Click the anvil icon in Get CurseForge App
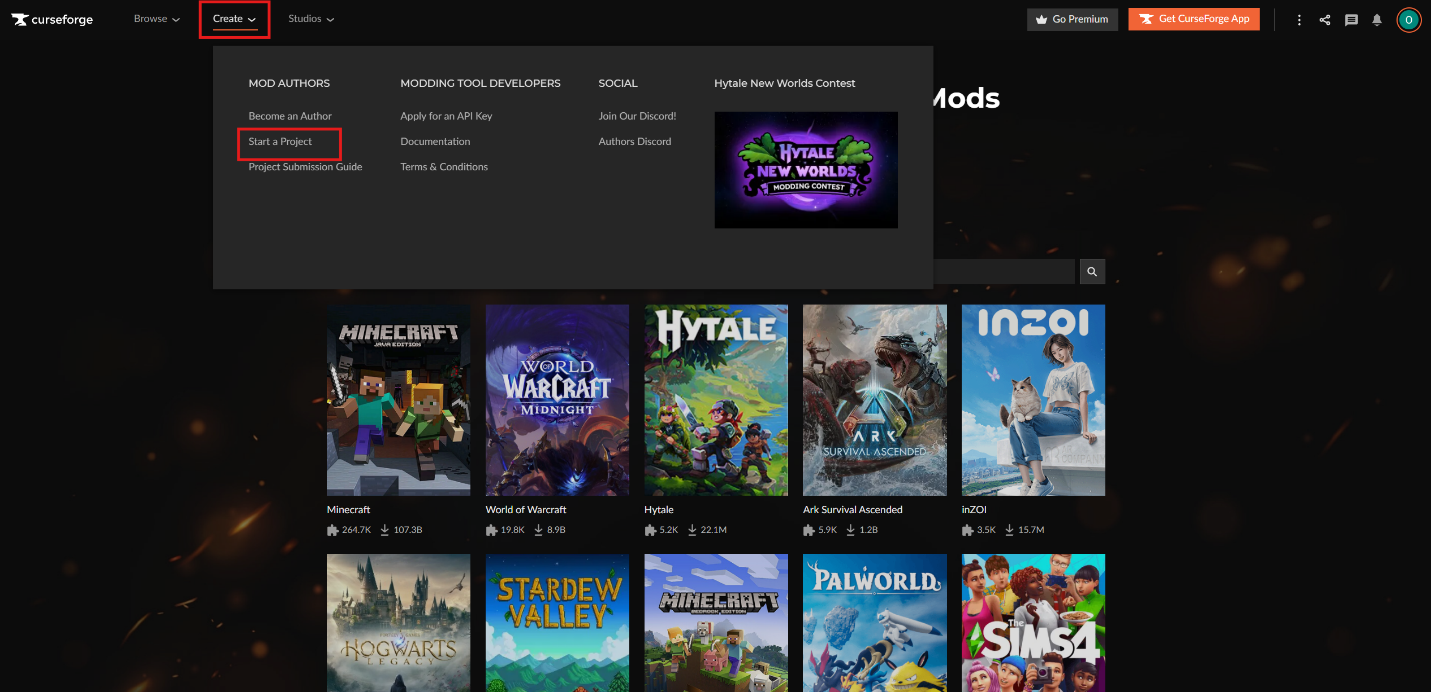This screenshot has height=692, width=1431. (x=1146, y=19)
